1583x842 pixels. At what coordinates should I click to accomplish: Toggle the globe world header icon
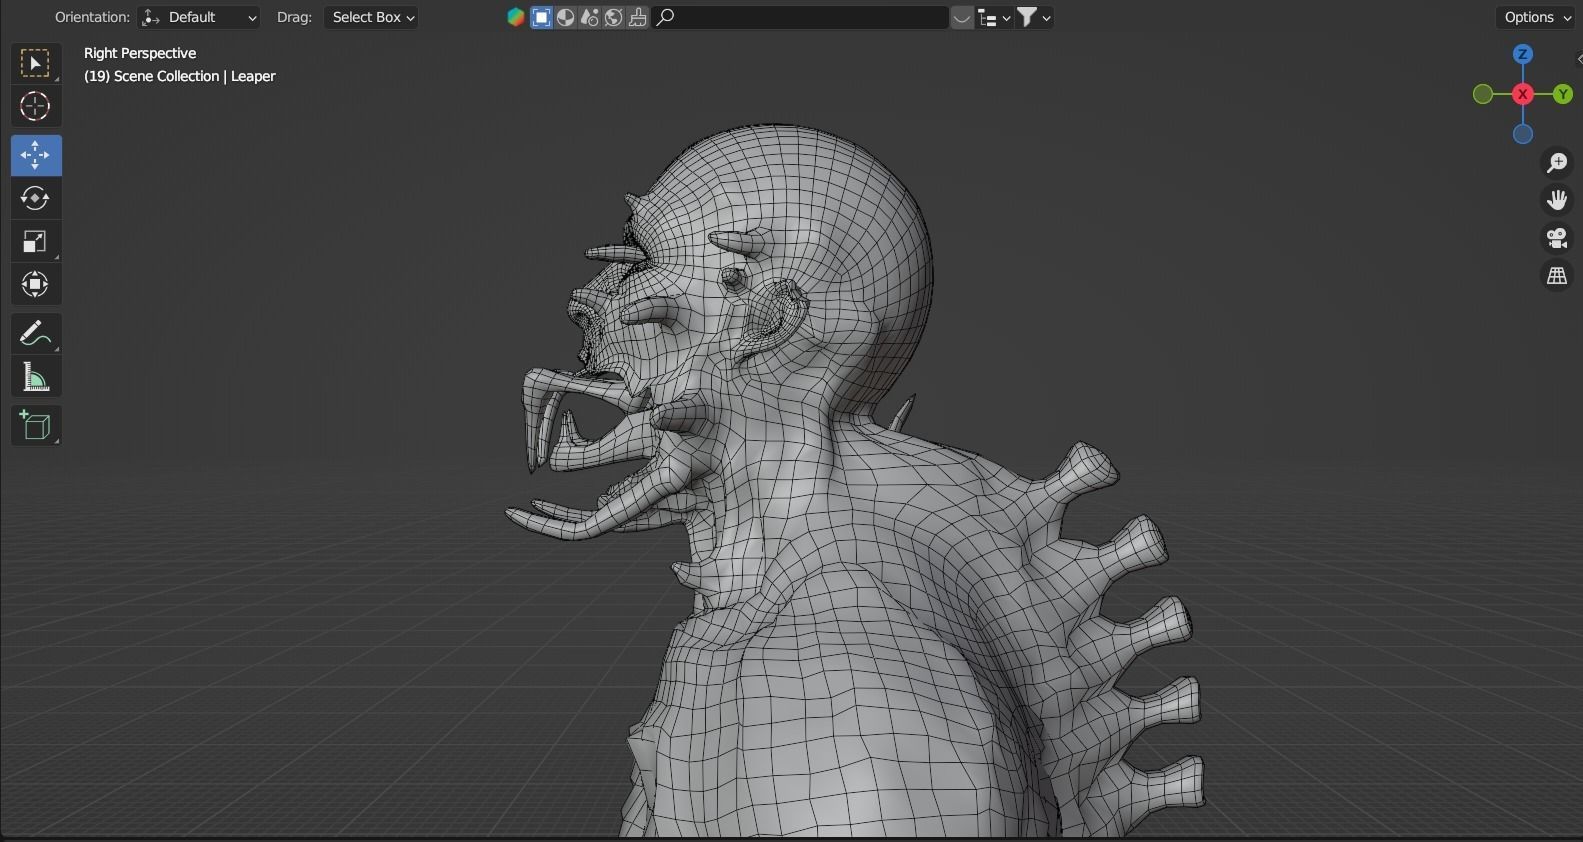614,17
